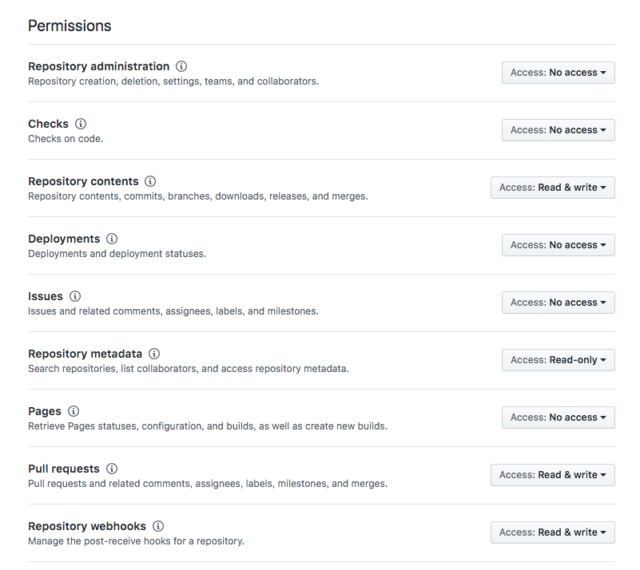Click info icon next to Checks
This screenshot has width=640, height=570.
pos(80,124)
